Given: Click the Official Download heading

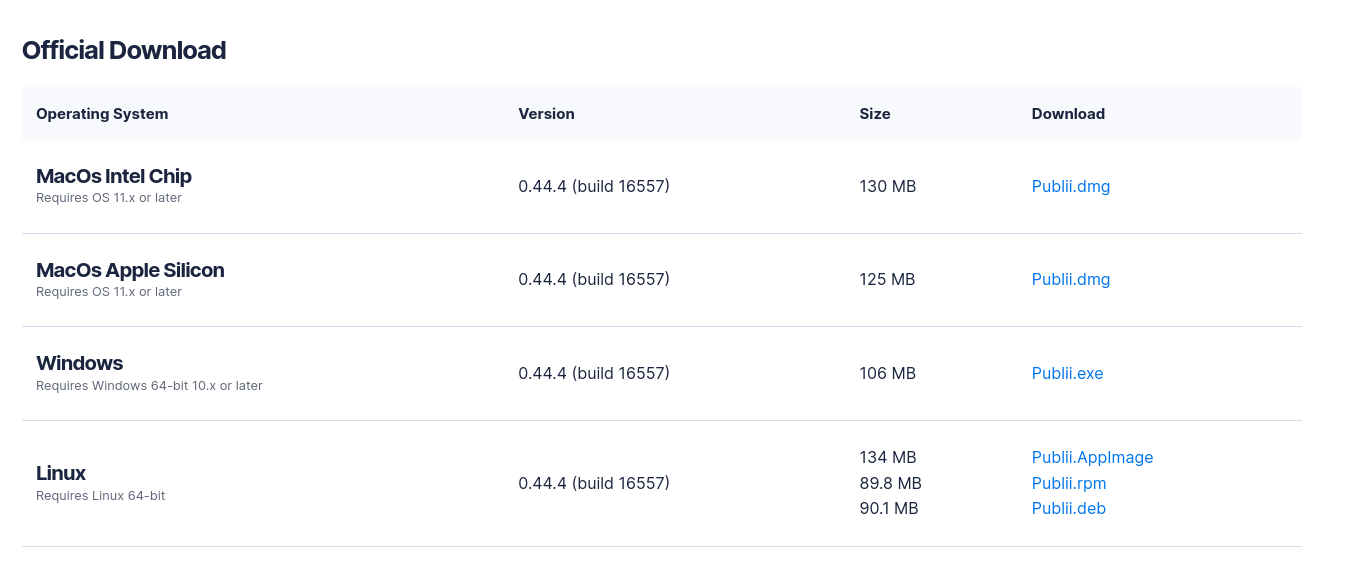Looking at the screenshot, I should coord(124,50).
